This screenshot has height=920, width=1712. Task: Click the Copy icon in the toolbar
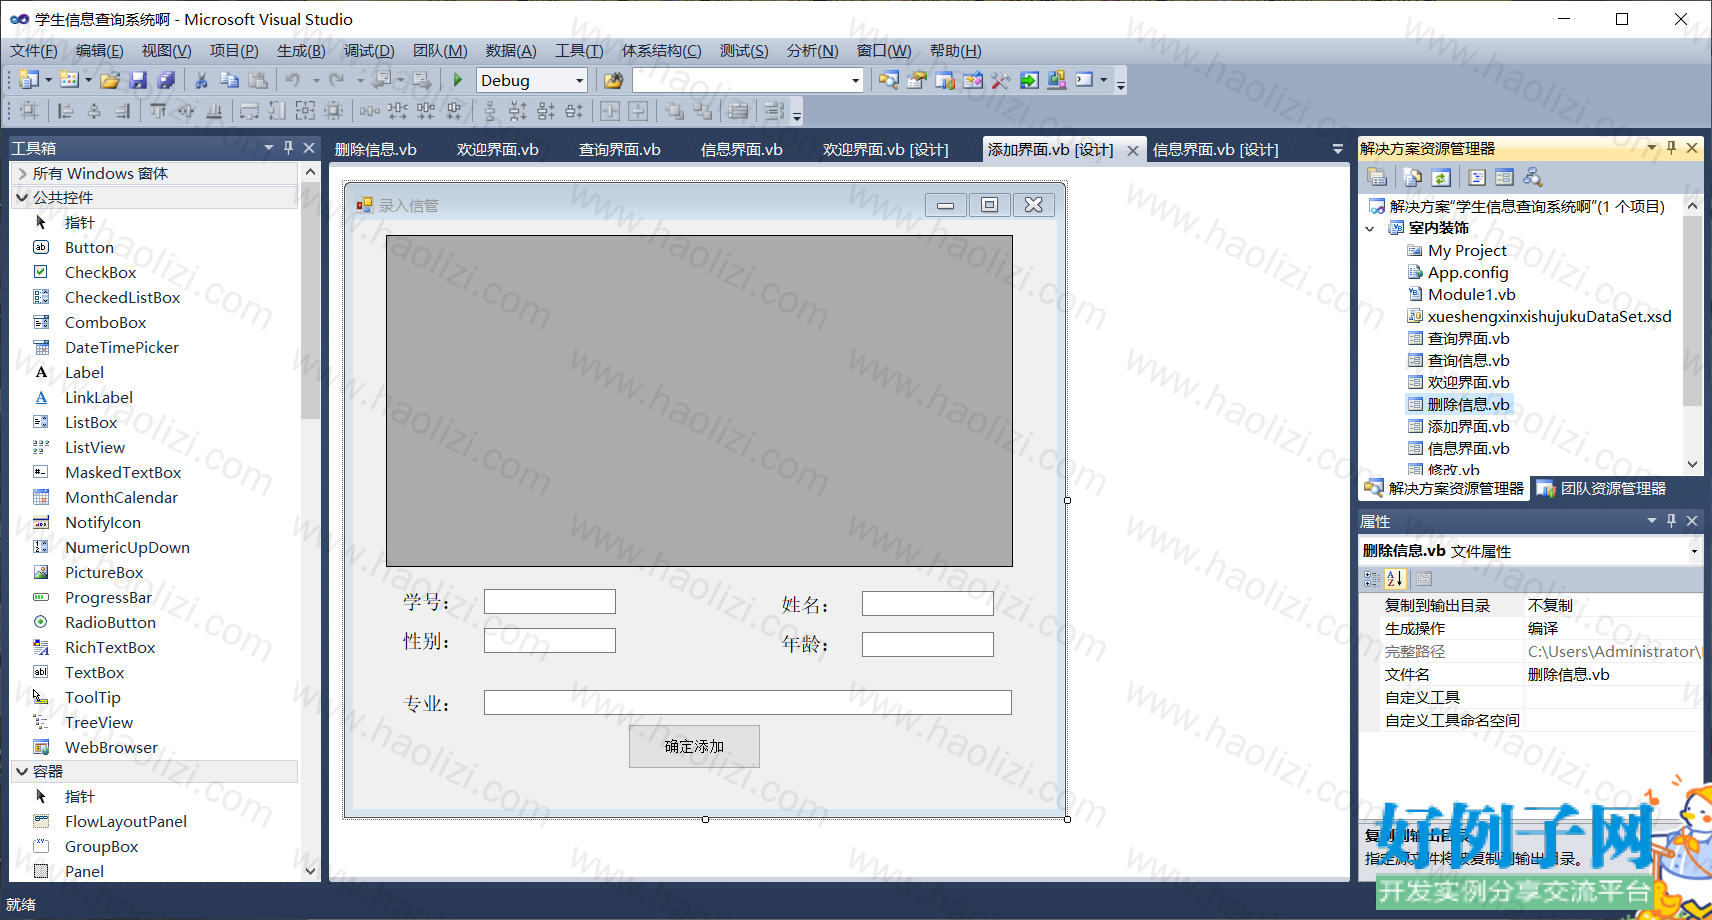(229, 80)
